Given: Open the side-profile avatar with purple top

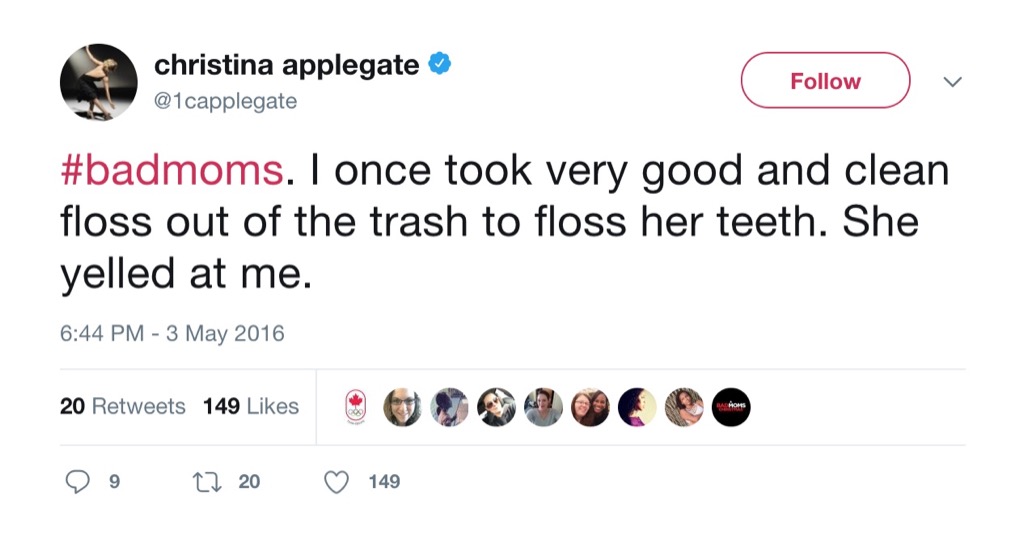Looking at the screenshot, I should coord(637,407).
